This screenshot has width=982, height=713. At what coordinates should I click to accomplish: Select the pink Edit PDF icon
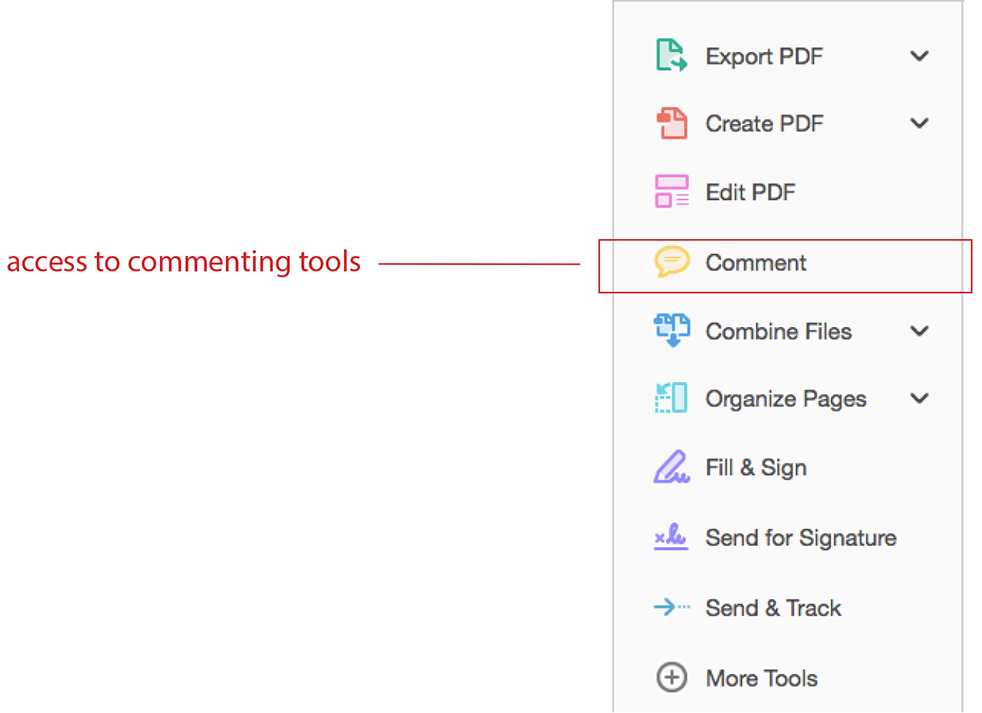point(671,191)
